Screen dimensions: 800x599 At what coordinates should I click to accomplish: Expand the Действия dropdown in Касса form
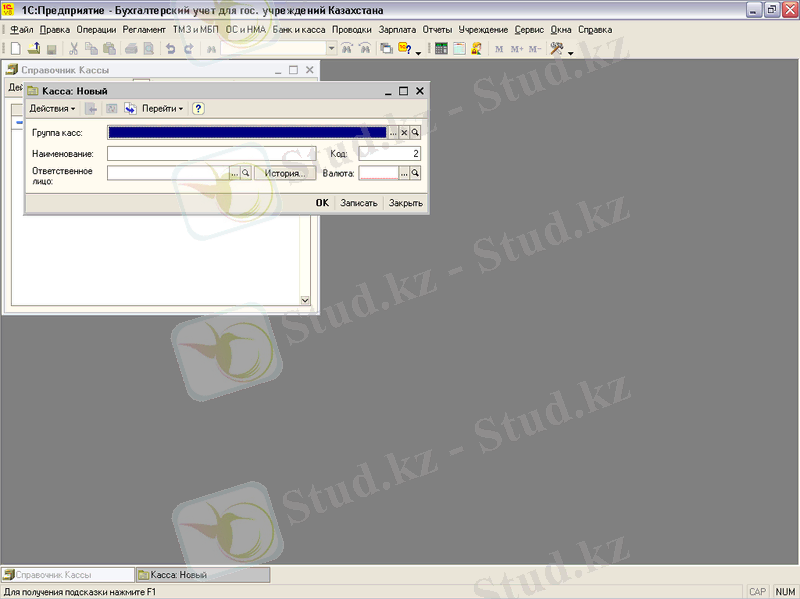pyautogui.click(x=53, y=108)
